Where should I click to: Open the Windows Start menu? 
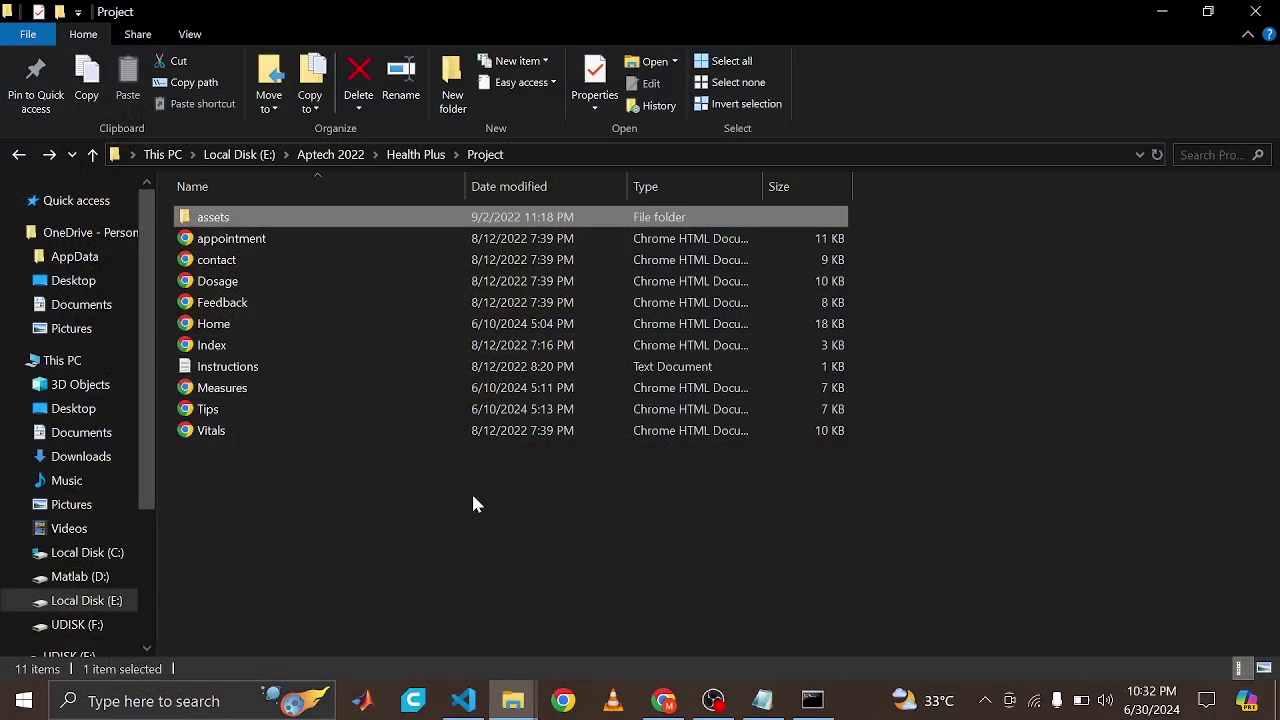pyautogui.click(x=24, y=700)
